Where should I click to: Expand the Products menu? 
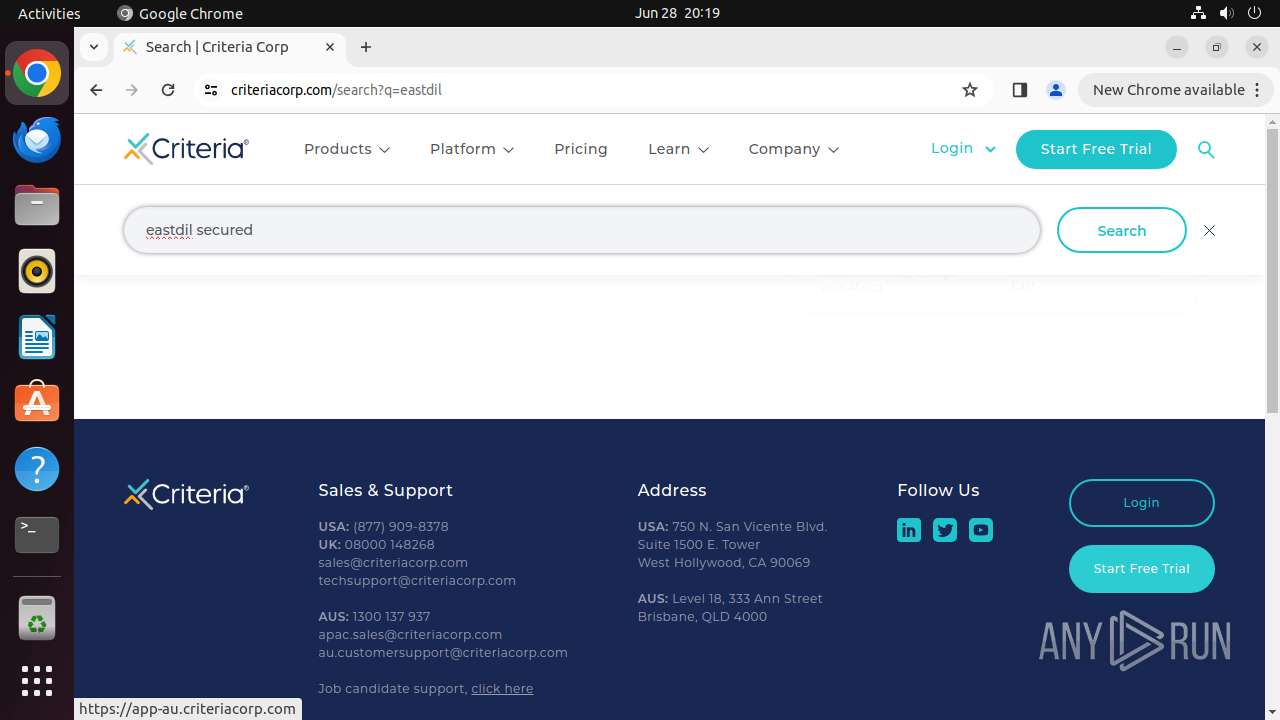click(x=347, y=149)
